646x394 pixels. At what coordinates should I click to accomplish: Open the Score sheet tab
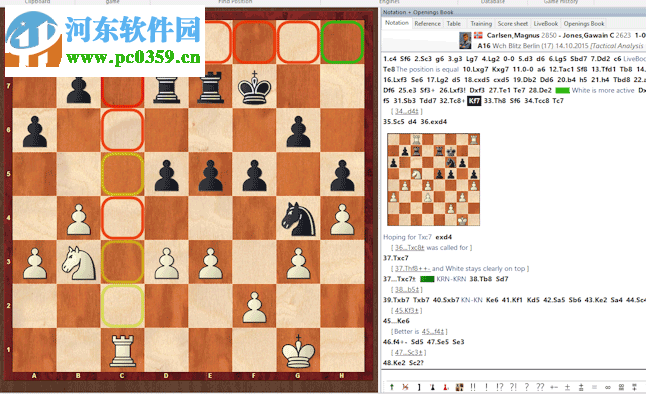pyautogui.click(x=513, y=23)
